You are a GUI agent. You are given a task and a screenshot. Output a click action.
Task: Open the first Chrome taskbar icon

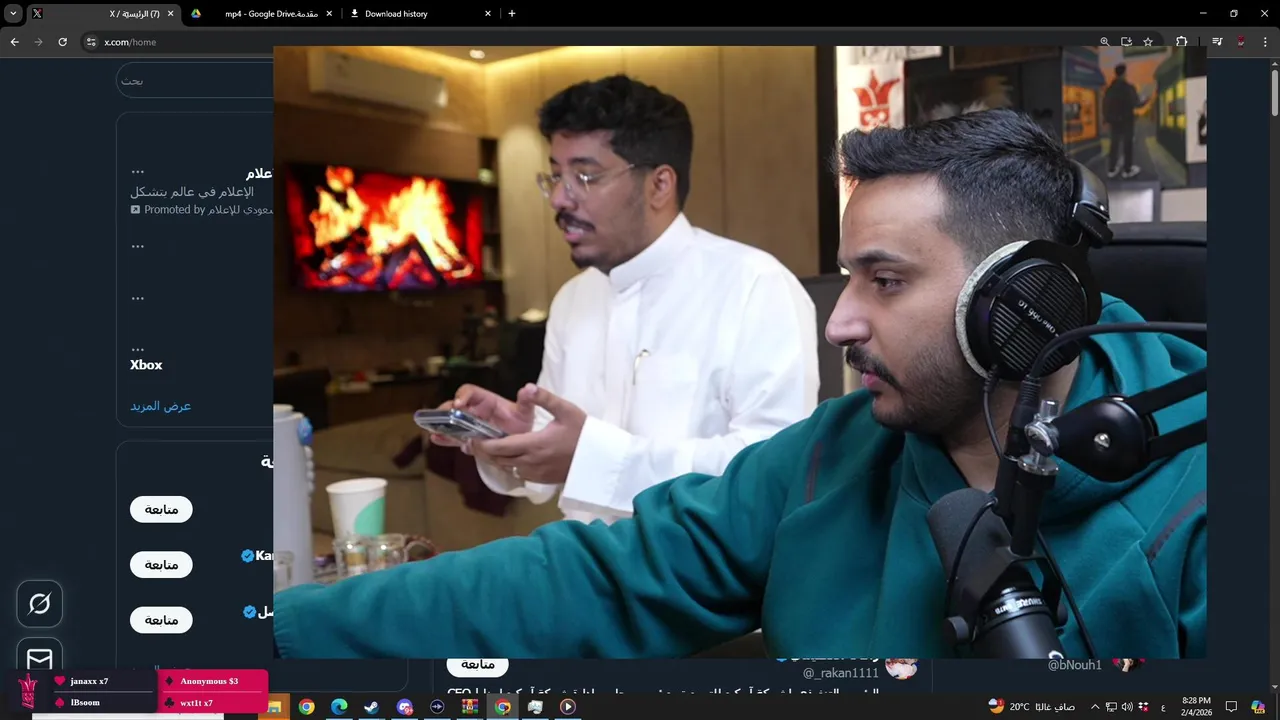[x=307, y=707]
